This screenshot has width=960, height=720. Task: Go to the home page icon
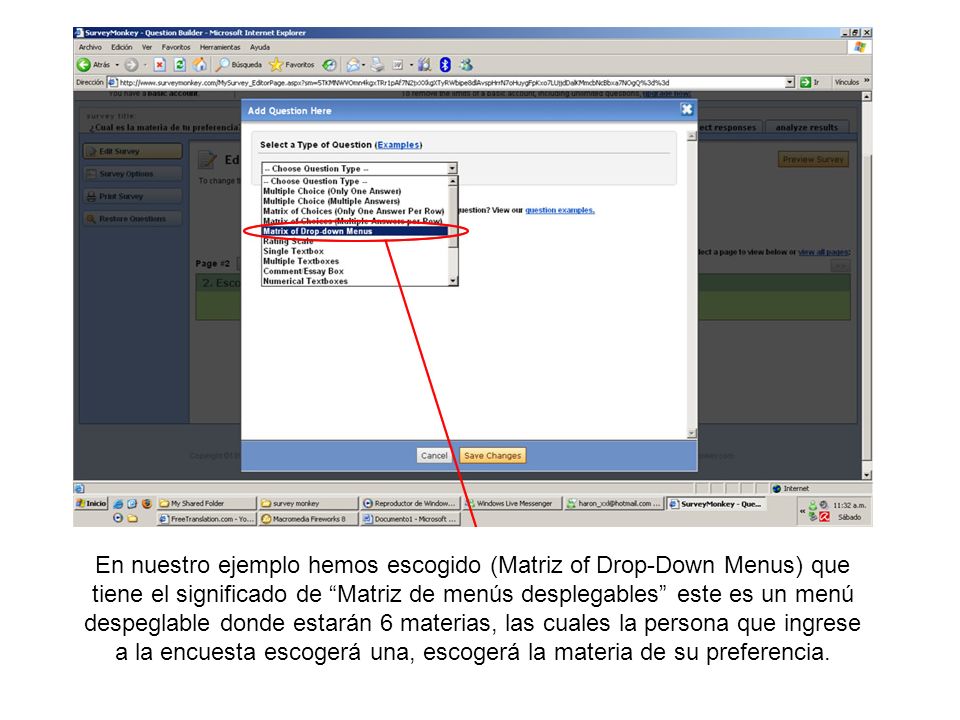click(200, 64)
